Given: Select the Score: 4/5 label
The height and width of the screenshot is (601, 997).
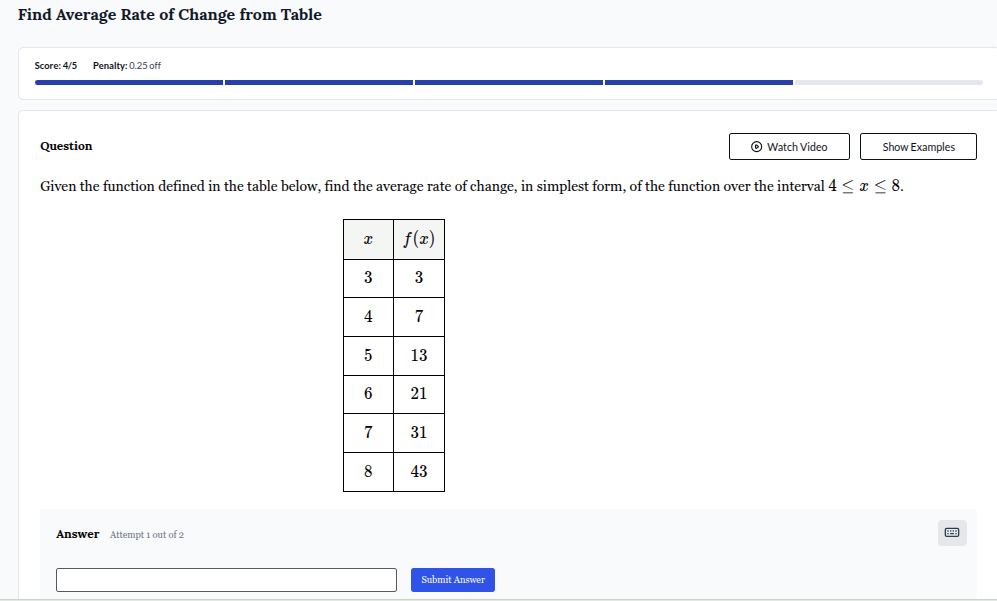Looking at the screenshot, I should coord(55,65).
